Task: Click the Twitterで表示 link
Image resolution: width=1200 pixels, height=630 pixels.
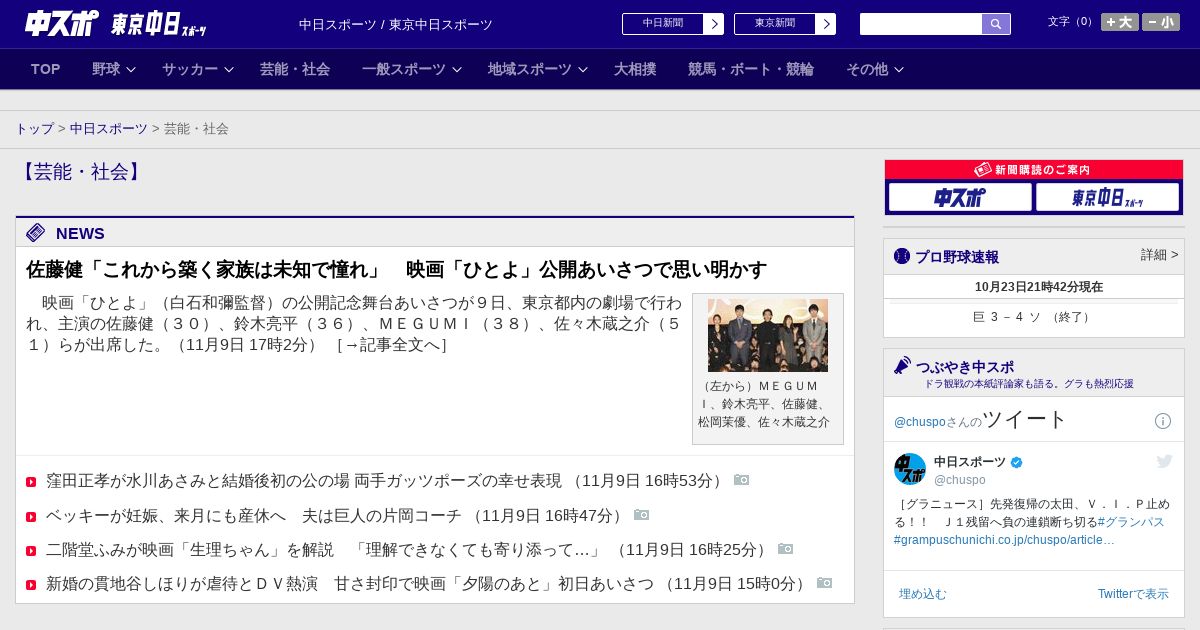Action: [x=1133, y=594]
